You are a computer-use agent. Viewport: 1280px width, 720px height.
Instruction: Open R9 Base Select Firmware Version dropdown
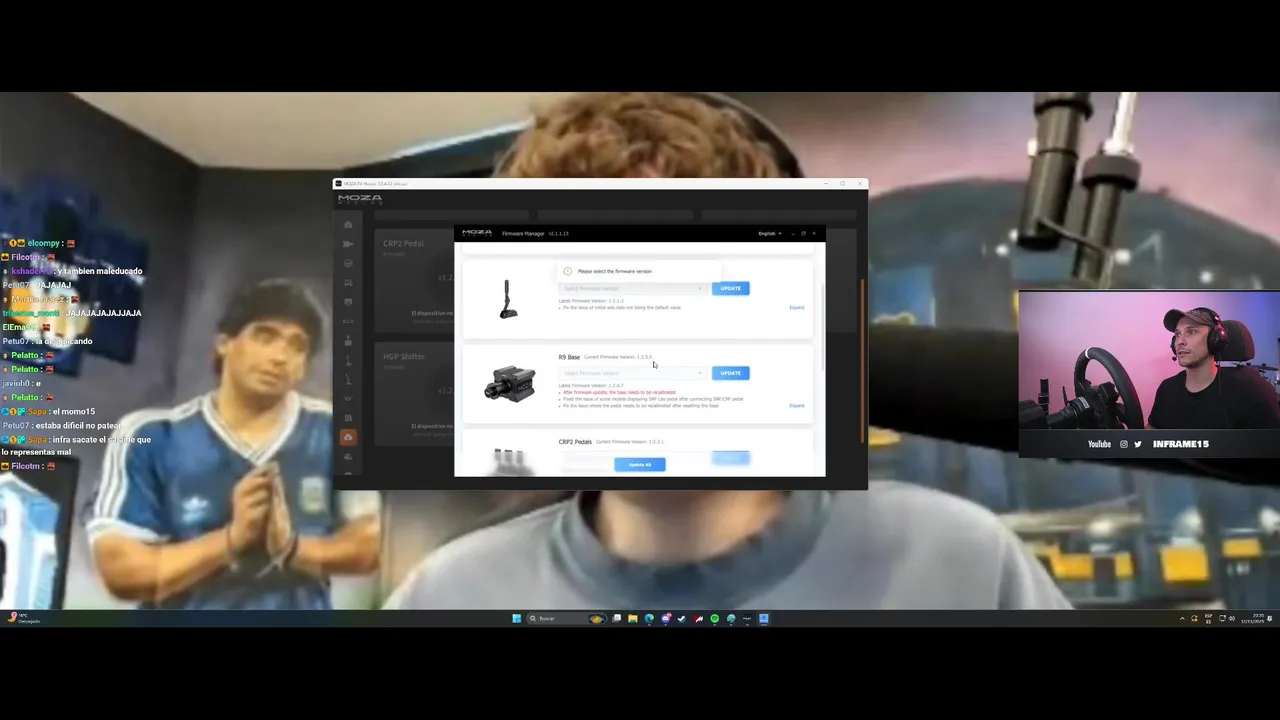coord(632,373)
